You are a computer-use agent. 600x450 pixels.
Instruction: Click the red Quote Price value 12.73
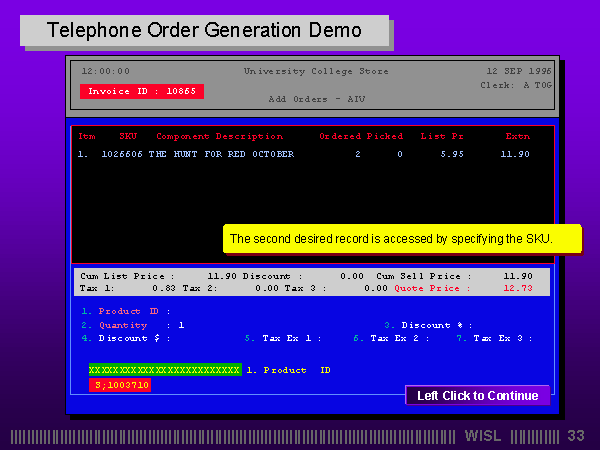[517, 288]
